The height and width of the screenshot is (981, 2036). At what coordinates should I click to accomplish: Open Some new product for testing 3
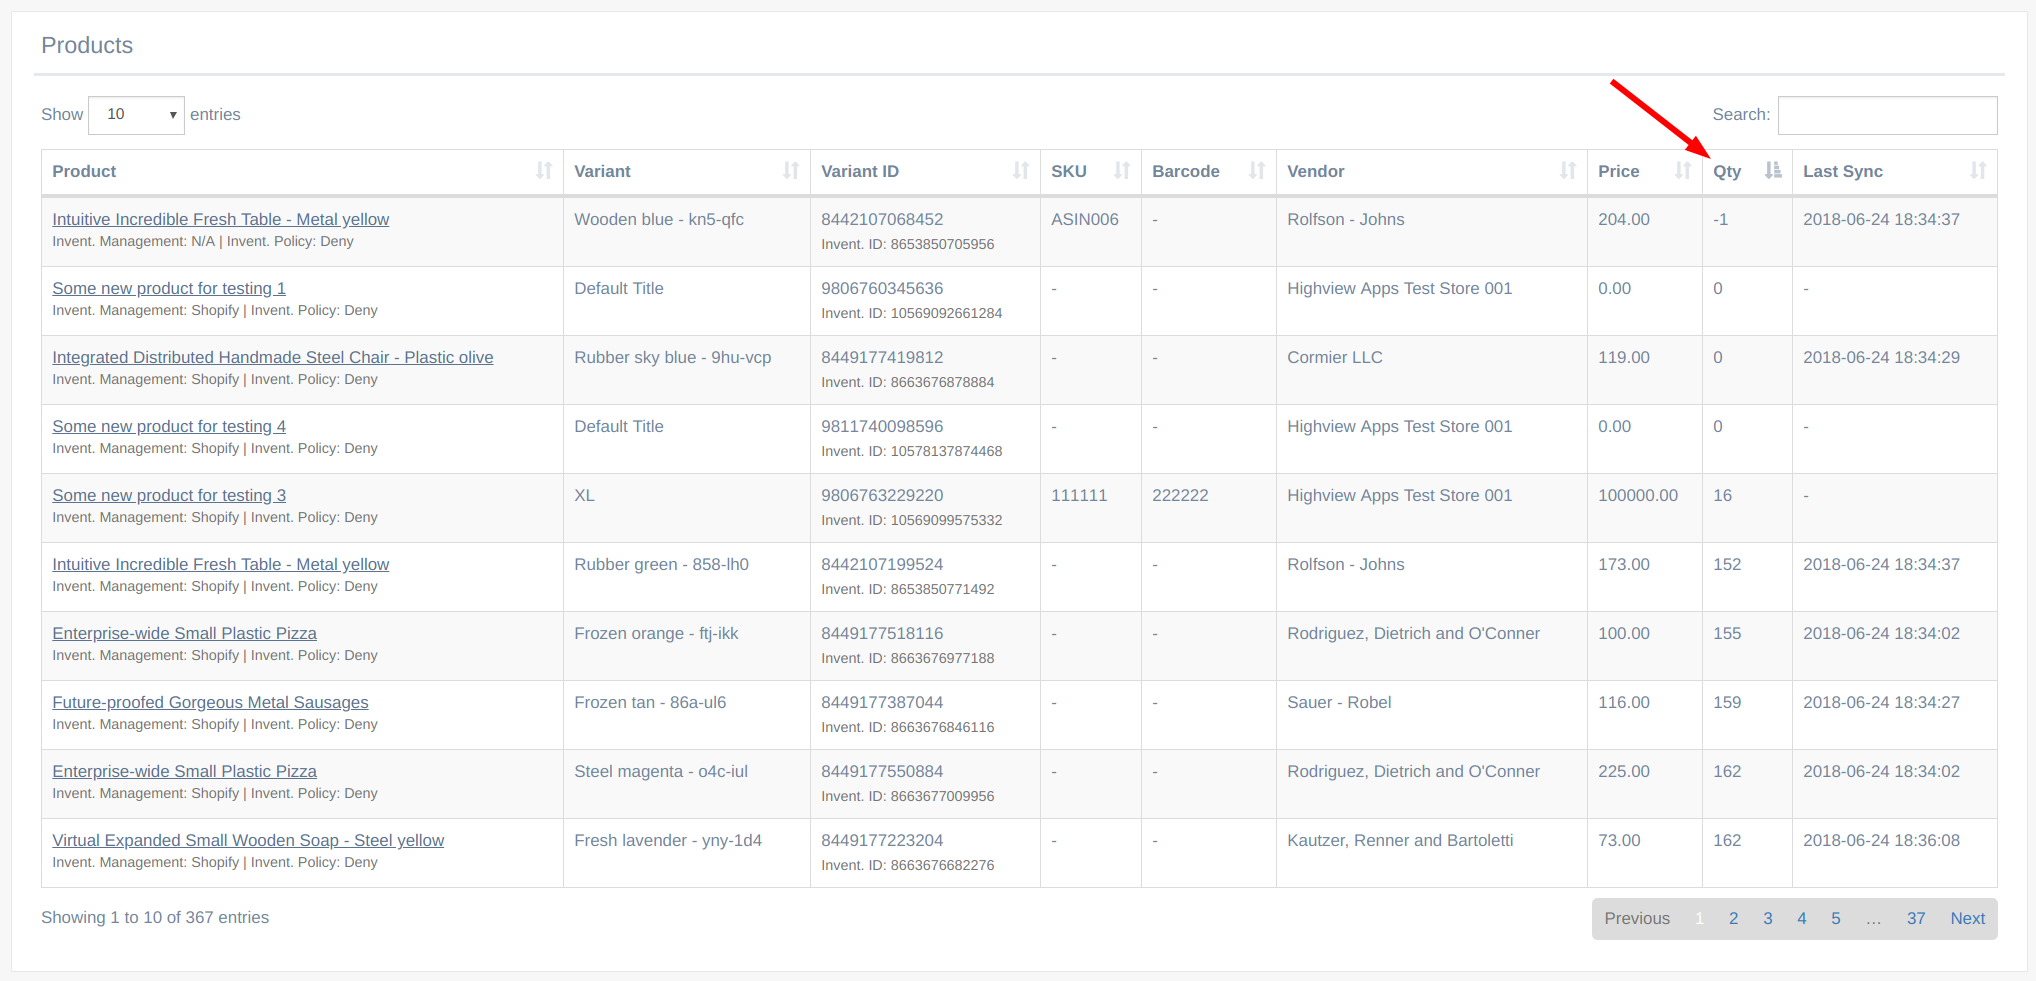(x=169, y=495)
